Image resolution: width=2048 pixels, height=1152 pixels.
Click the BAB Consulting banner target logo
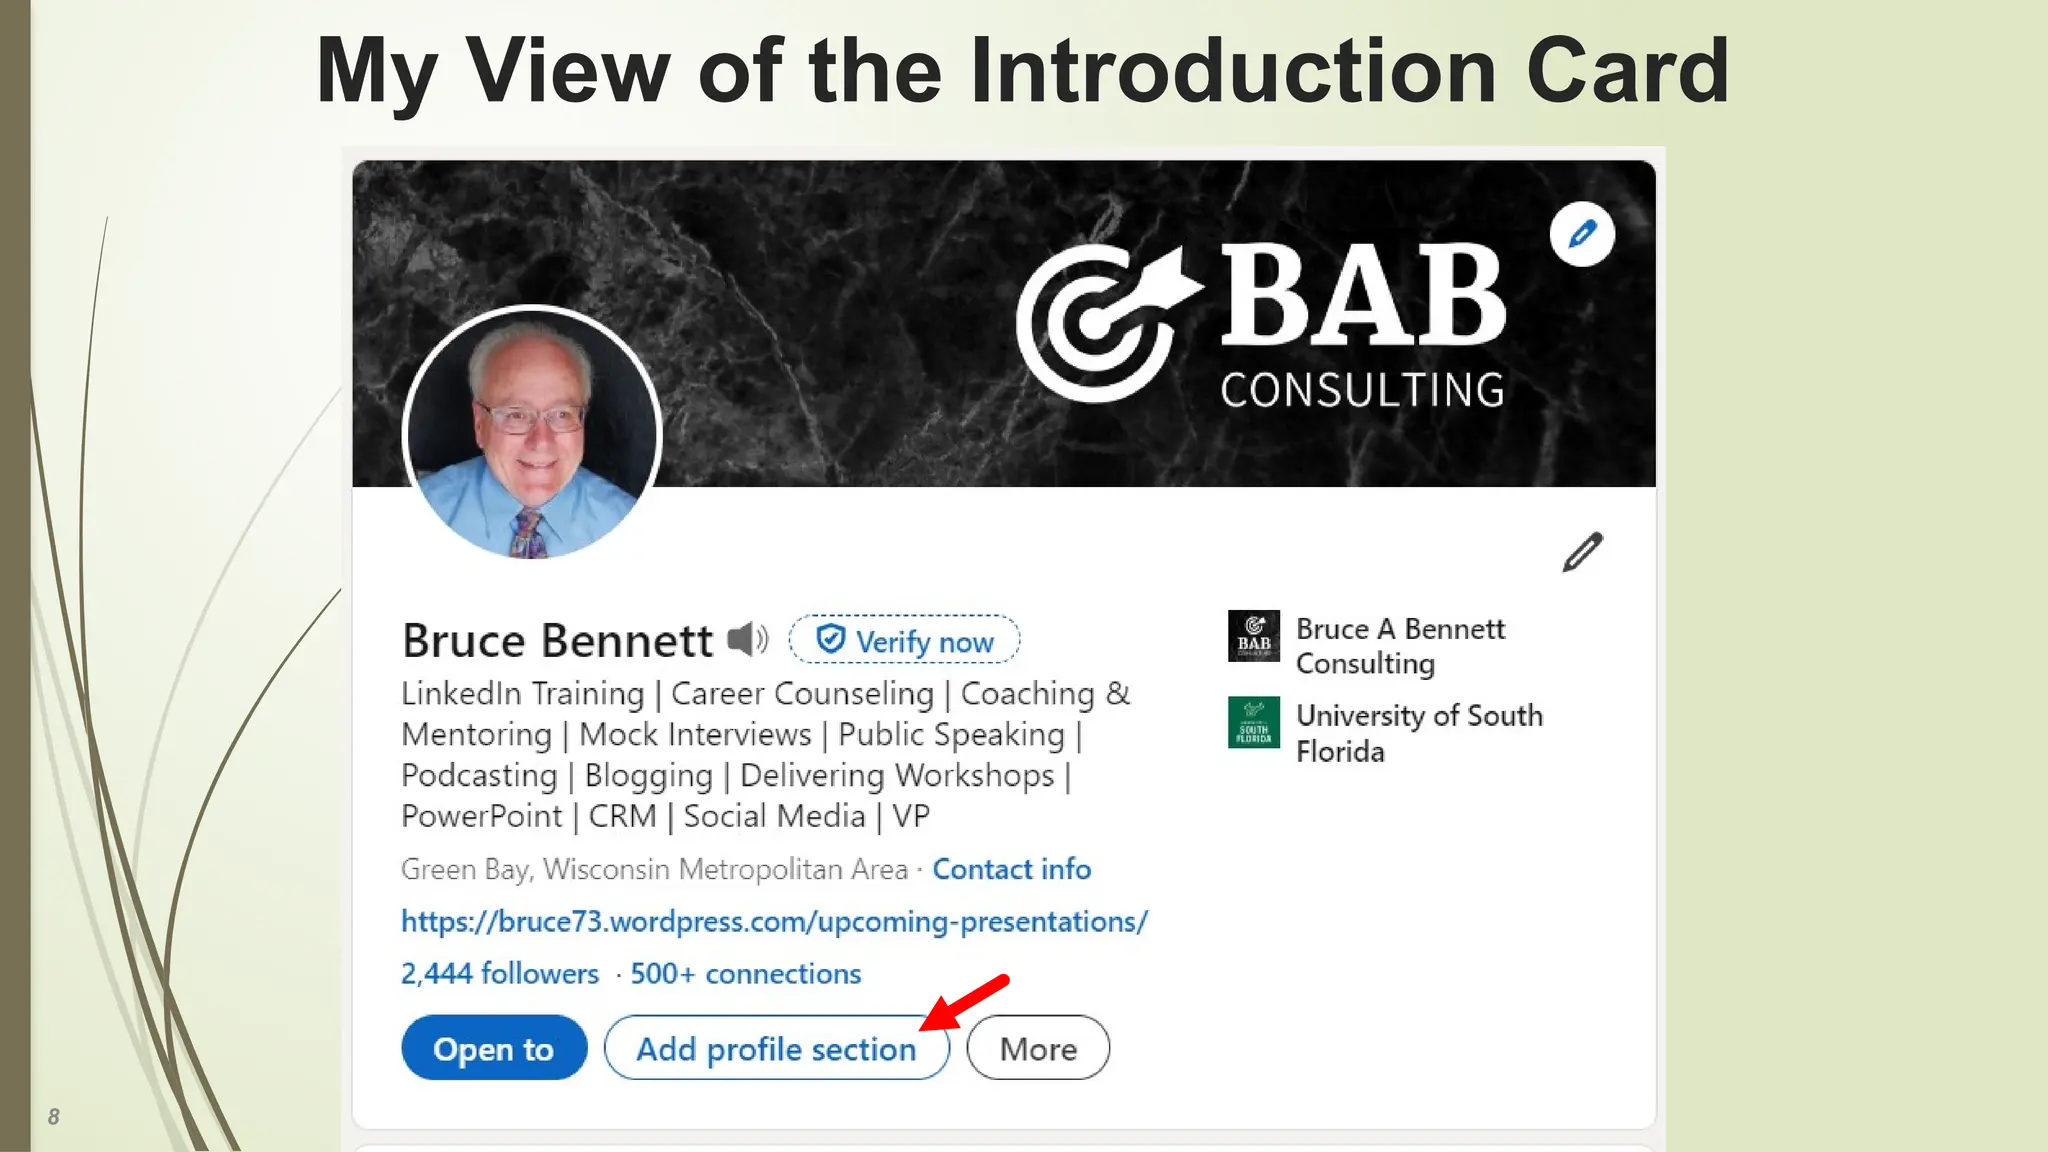(x=1100, y=320)
